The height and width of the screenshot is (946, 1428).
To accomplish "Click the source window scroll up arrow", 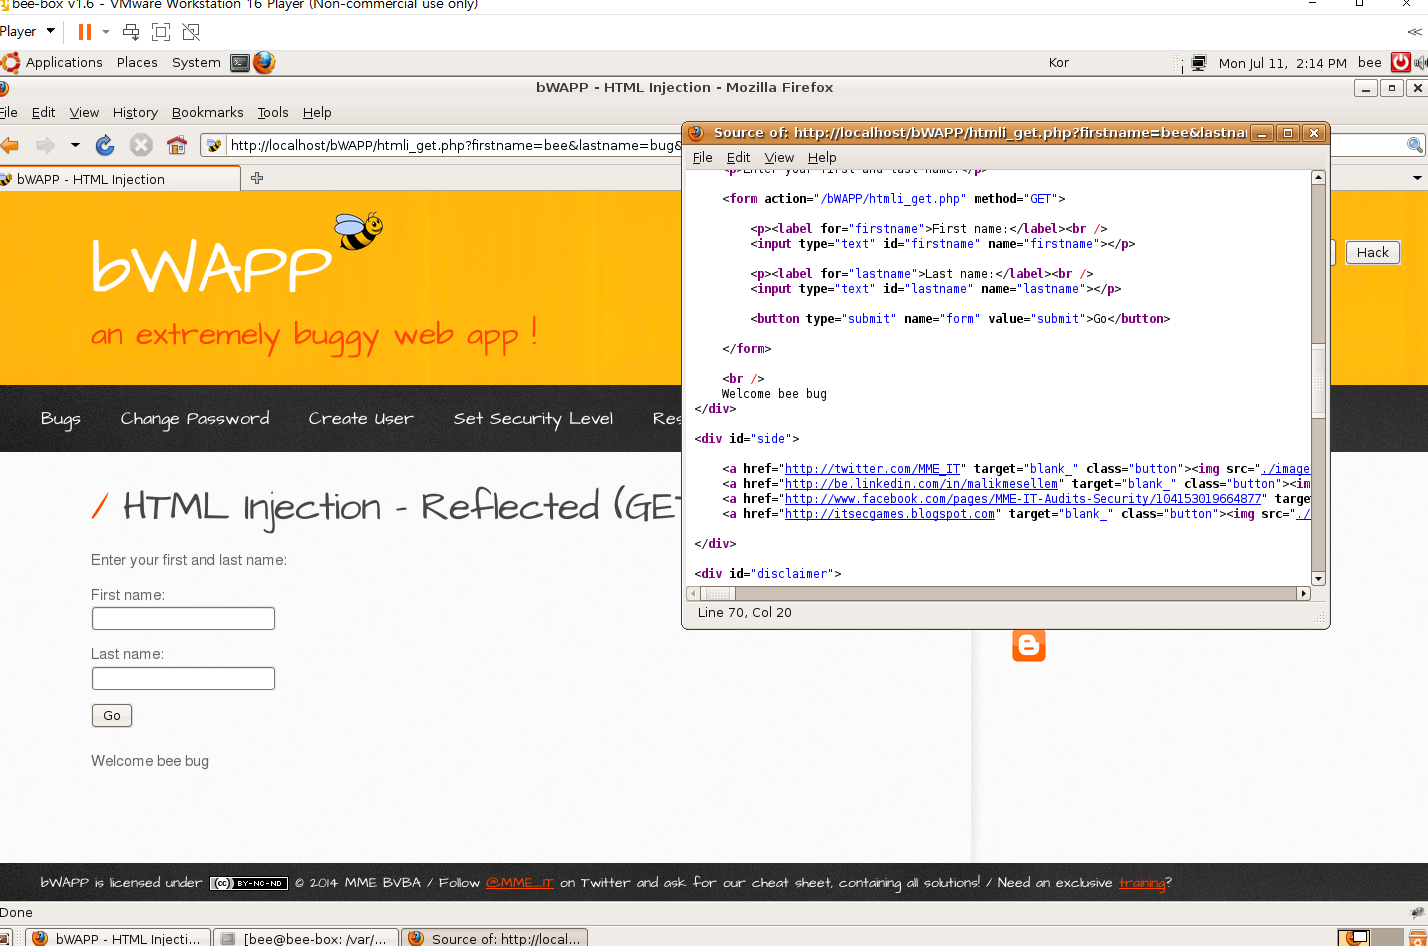I will [1318, 177].
